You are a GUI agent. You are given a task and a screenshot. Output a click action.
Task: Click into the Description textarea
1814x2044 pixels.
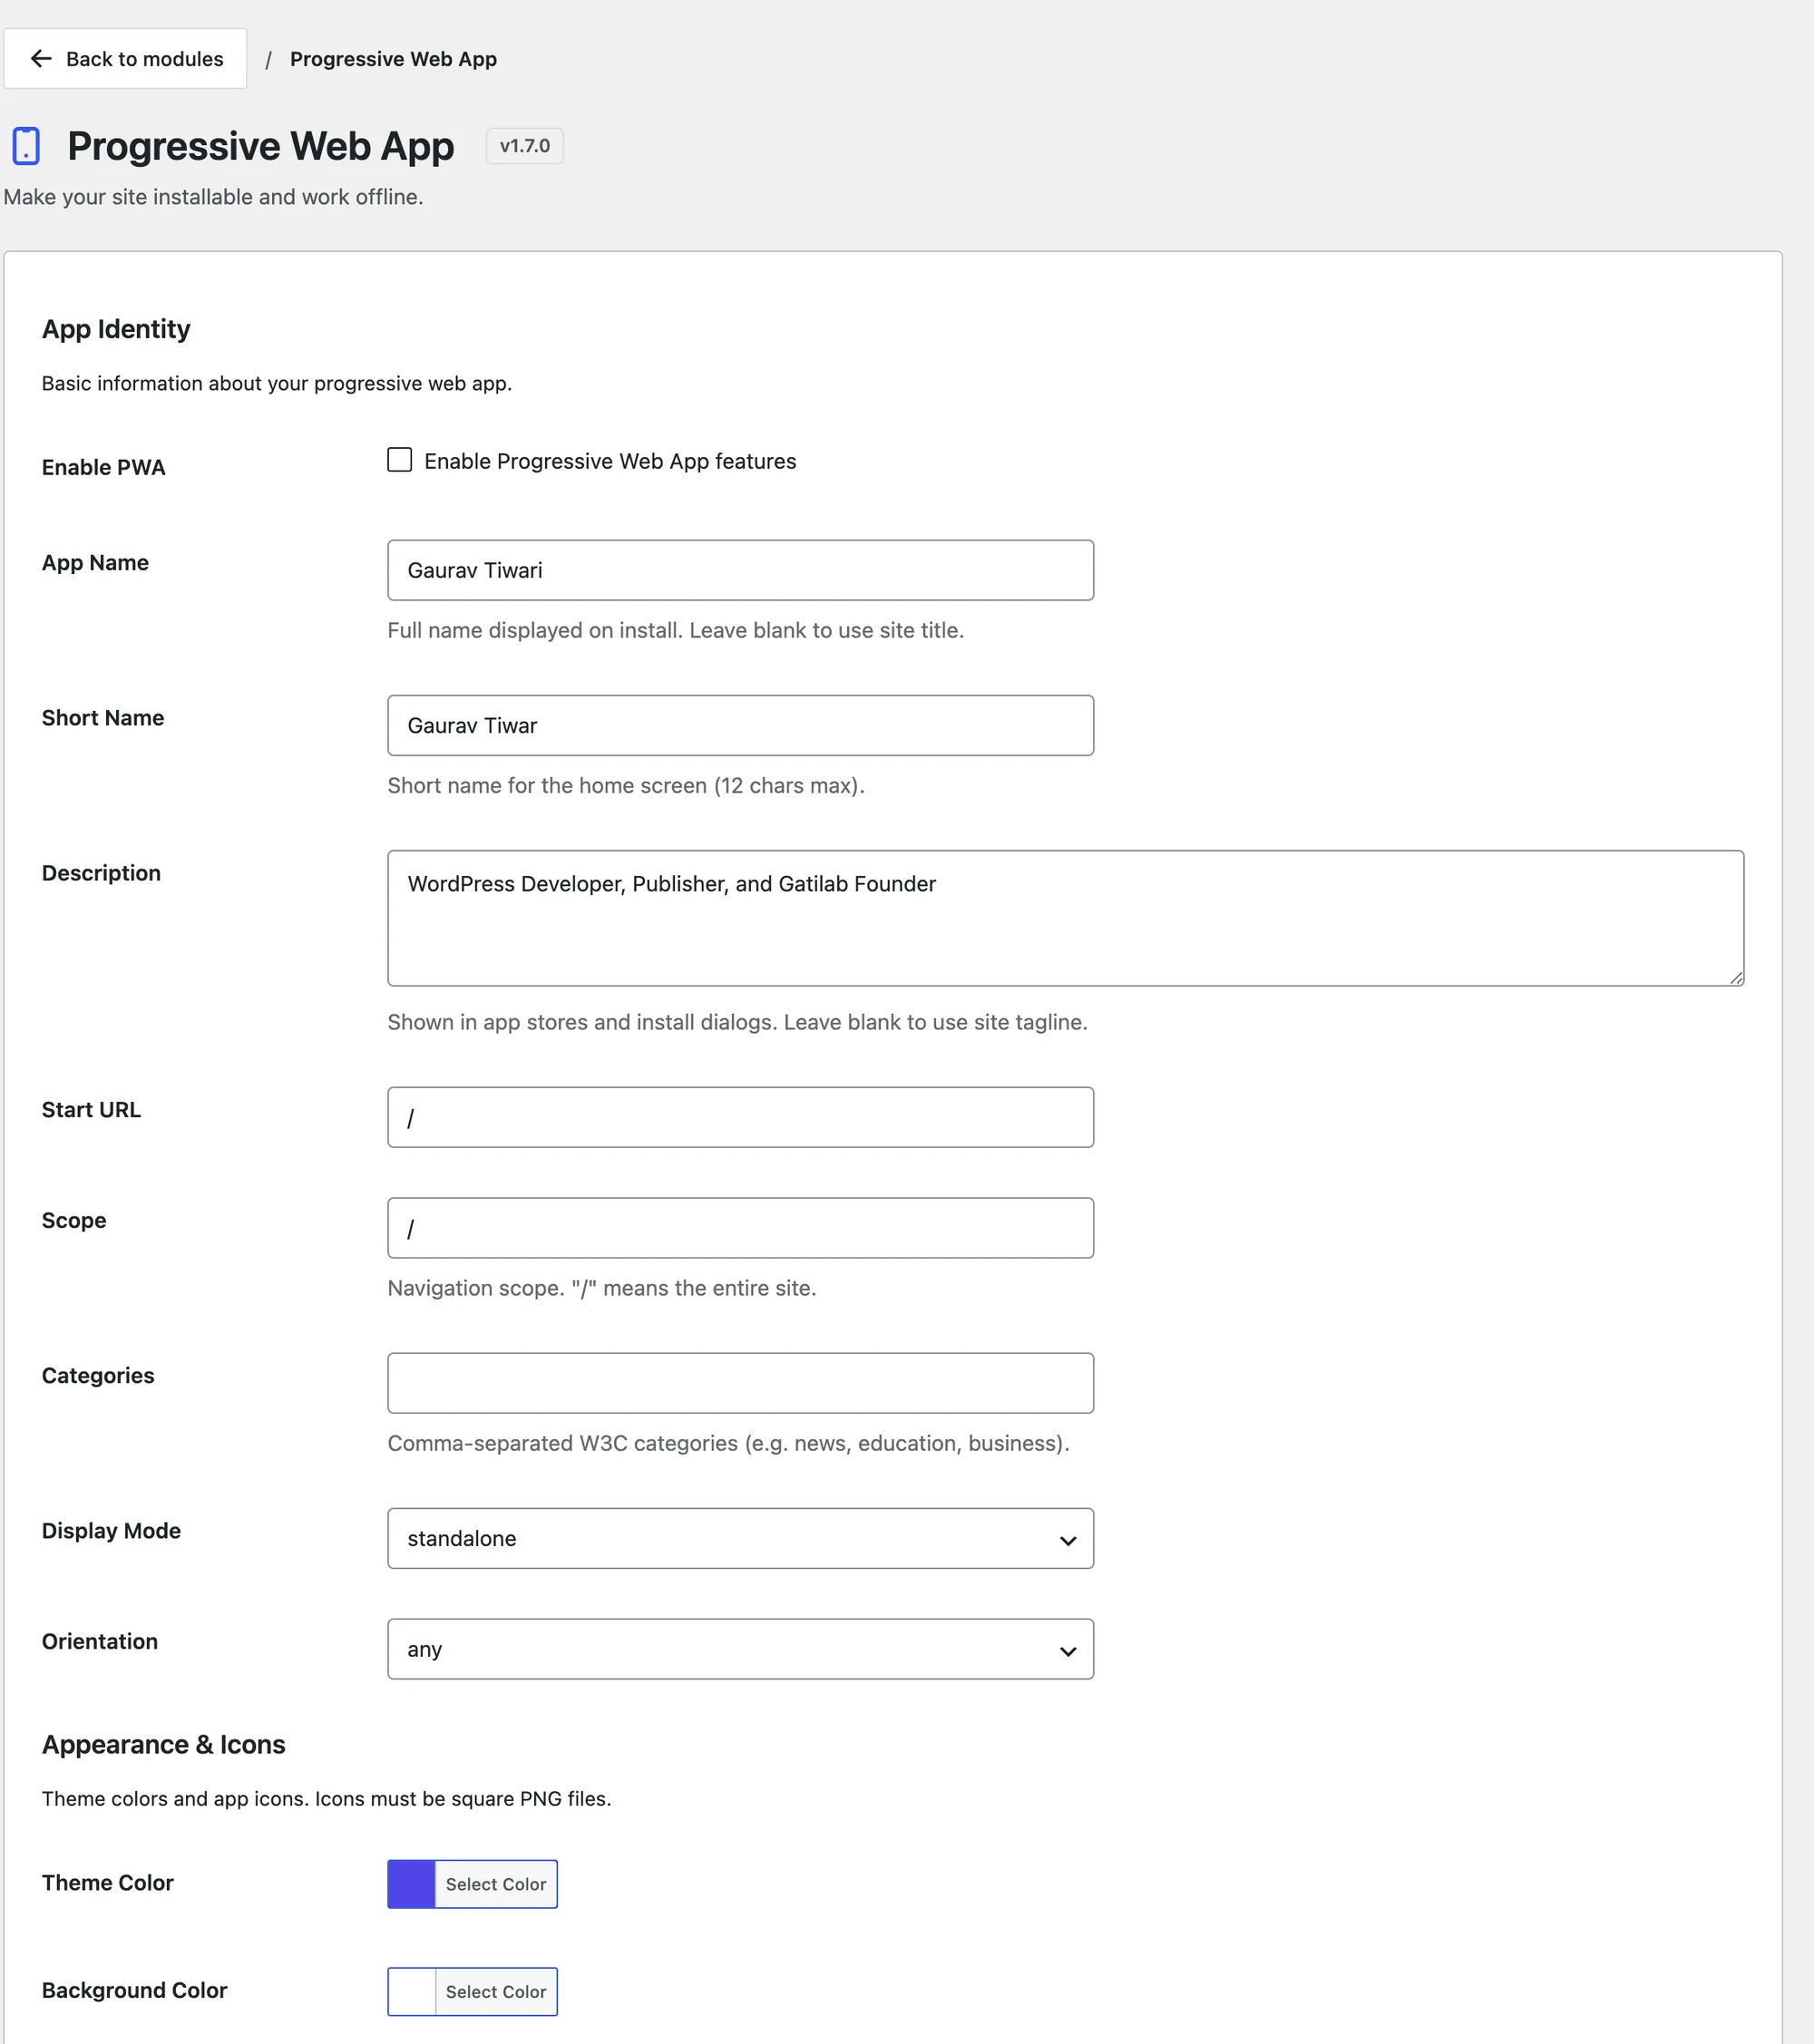click(x=1066, y=918)
